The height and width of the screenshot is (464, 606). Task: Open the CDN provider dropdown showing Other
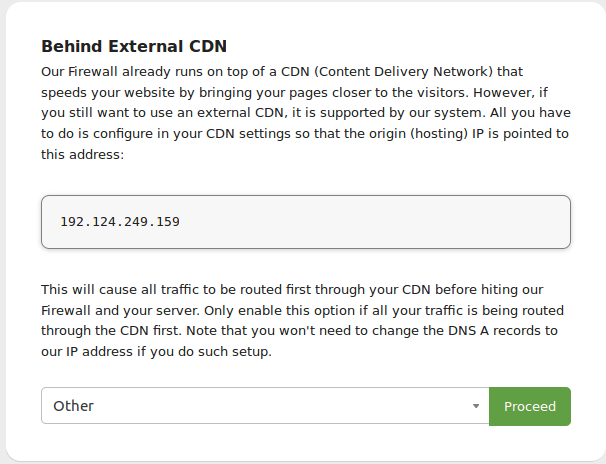tap(265, 406)
